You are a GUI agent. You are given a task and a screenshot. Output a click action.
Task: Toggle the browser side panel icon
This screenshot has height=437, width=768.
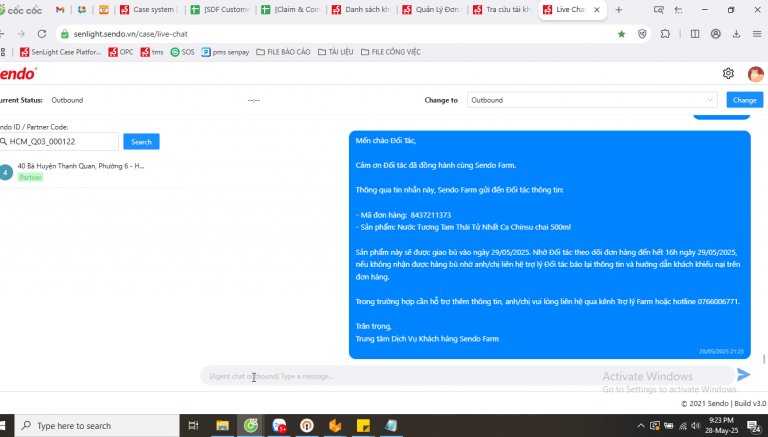pos(695,34)
